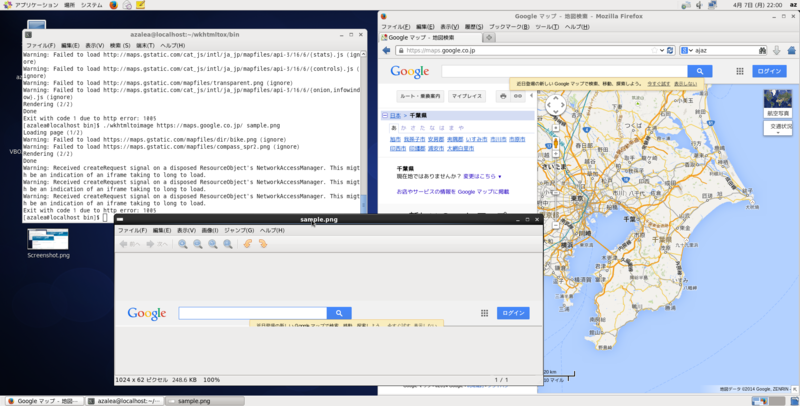The height and width of the screenshot is (406, 800).
Task: Click the next image arrow in image viewer
Action: point(157,244)
